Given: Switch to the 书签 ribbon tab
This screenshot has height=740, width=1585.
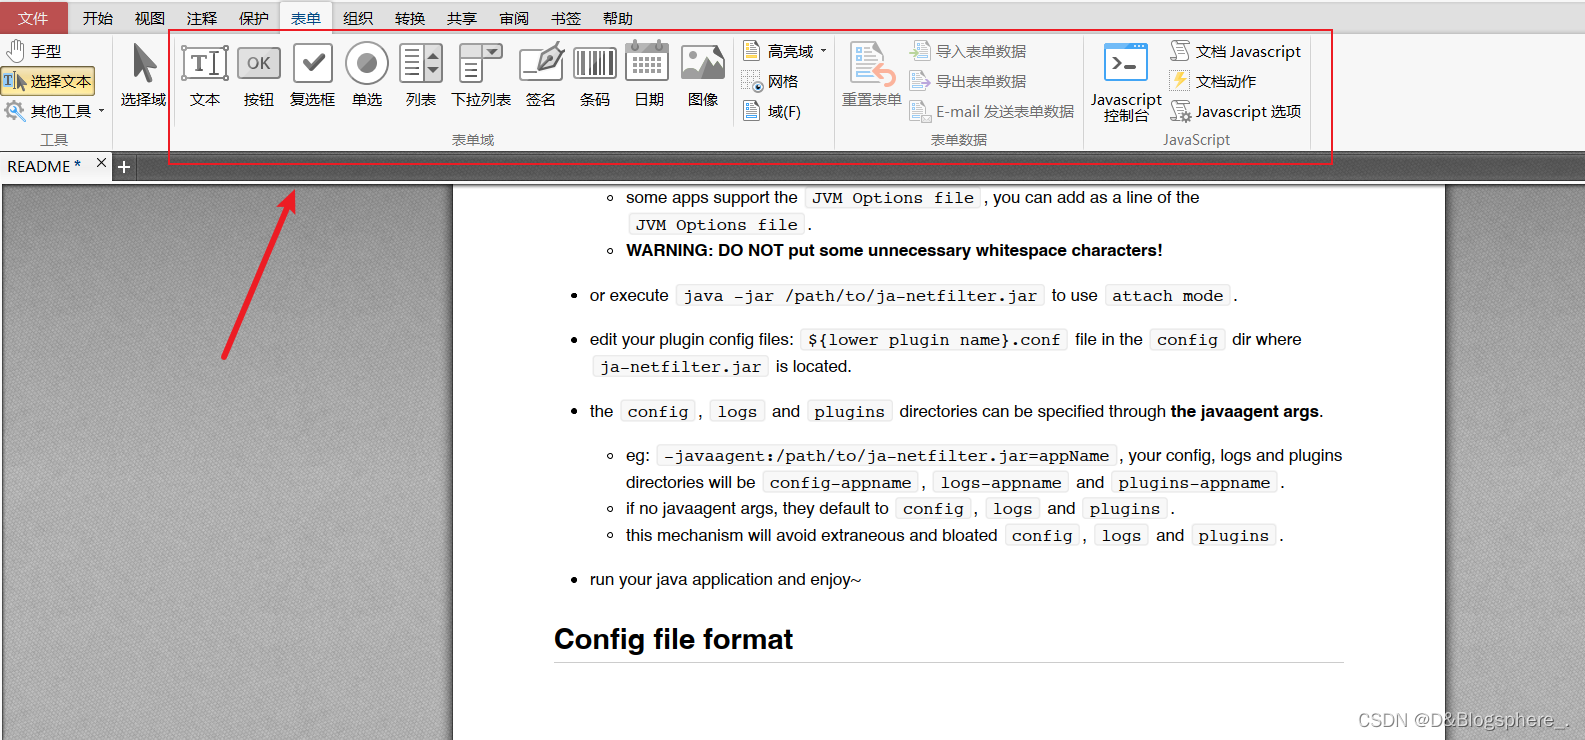Looking at the screenshot, I should click(566, 18).
